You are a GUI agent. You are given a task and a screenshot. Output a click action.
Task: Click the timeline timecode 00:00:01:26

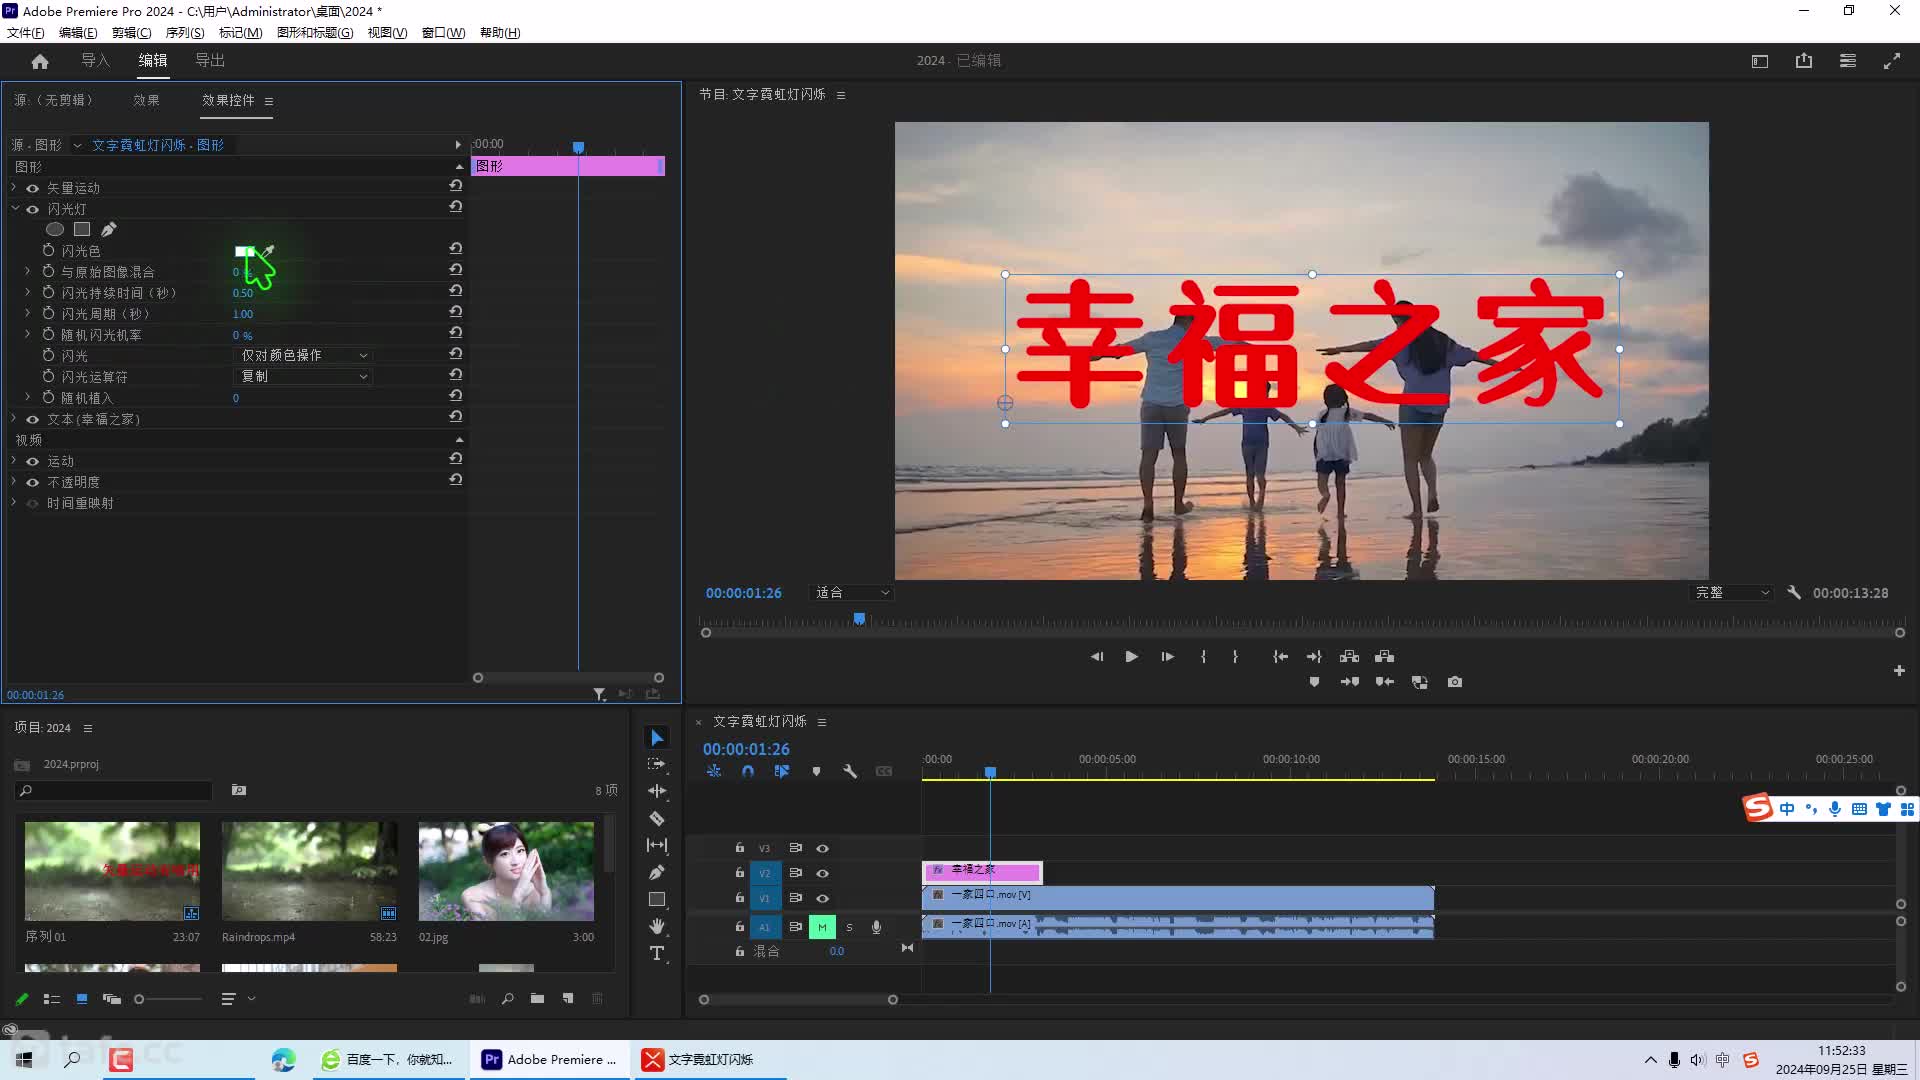coord(746,749)
